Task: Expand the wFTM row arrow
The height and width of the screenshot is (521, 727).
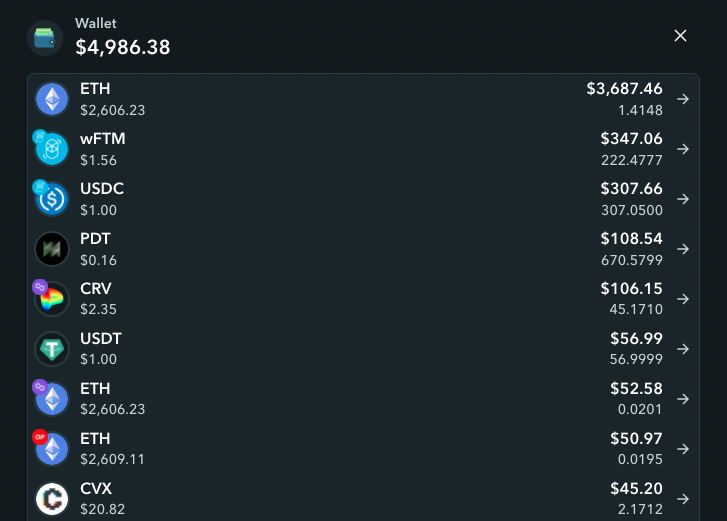Action: pyautogui.click(x=682, y=149)
